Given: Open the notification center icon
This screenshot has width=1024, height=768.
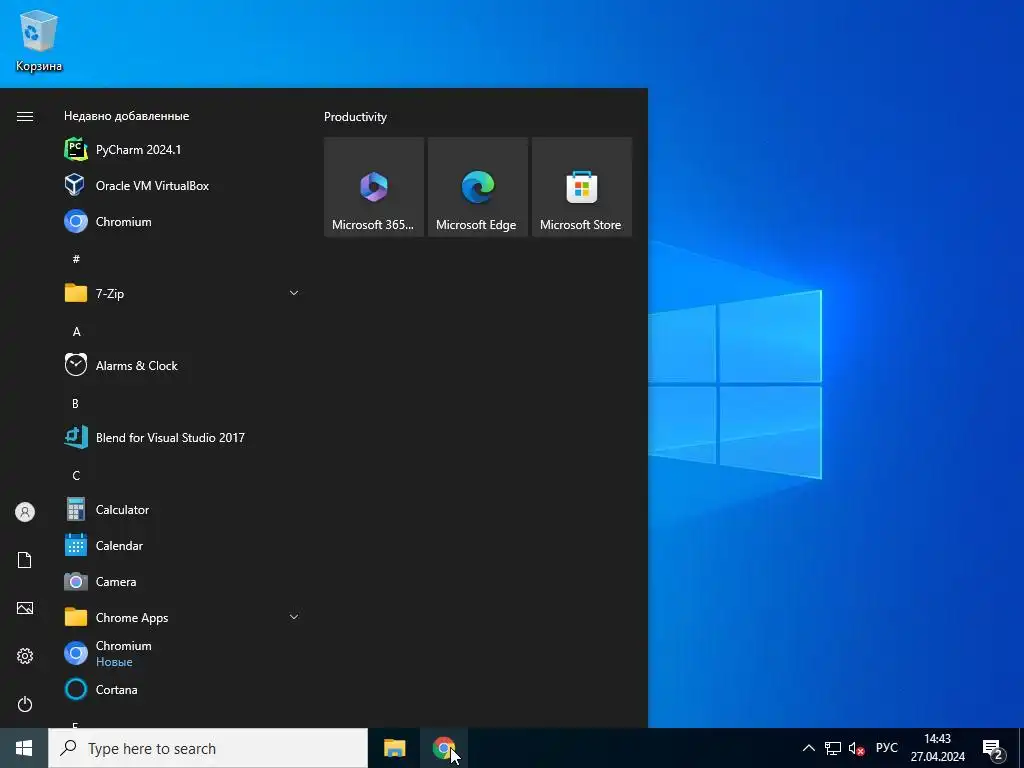Looking at the screenshot, I should (993, 750).
